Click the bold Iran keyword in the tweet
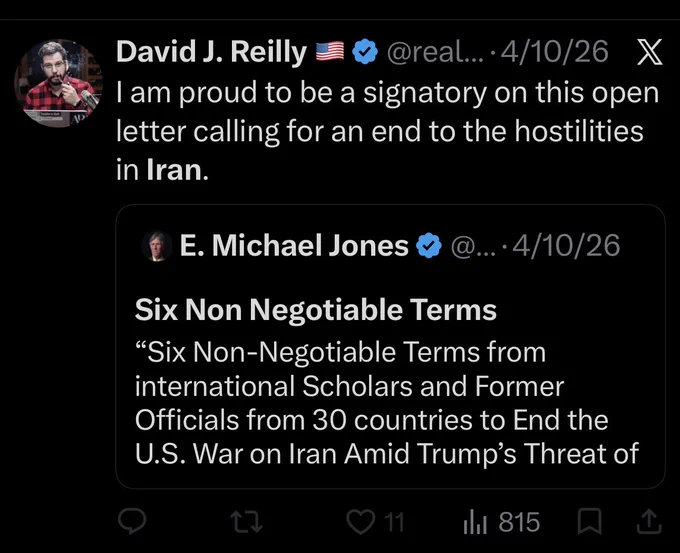The height and width of the screenshot is (553, 680). pyautogui.click(x=174, y=170)
